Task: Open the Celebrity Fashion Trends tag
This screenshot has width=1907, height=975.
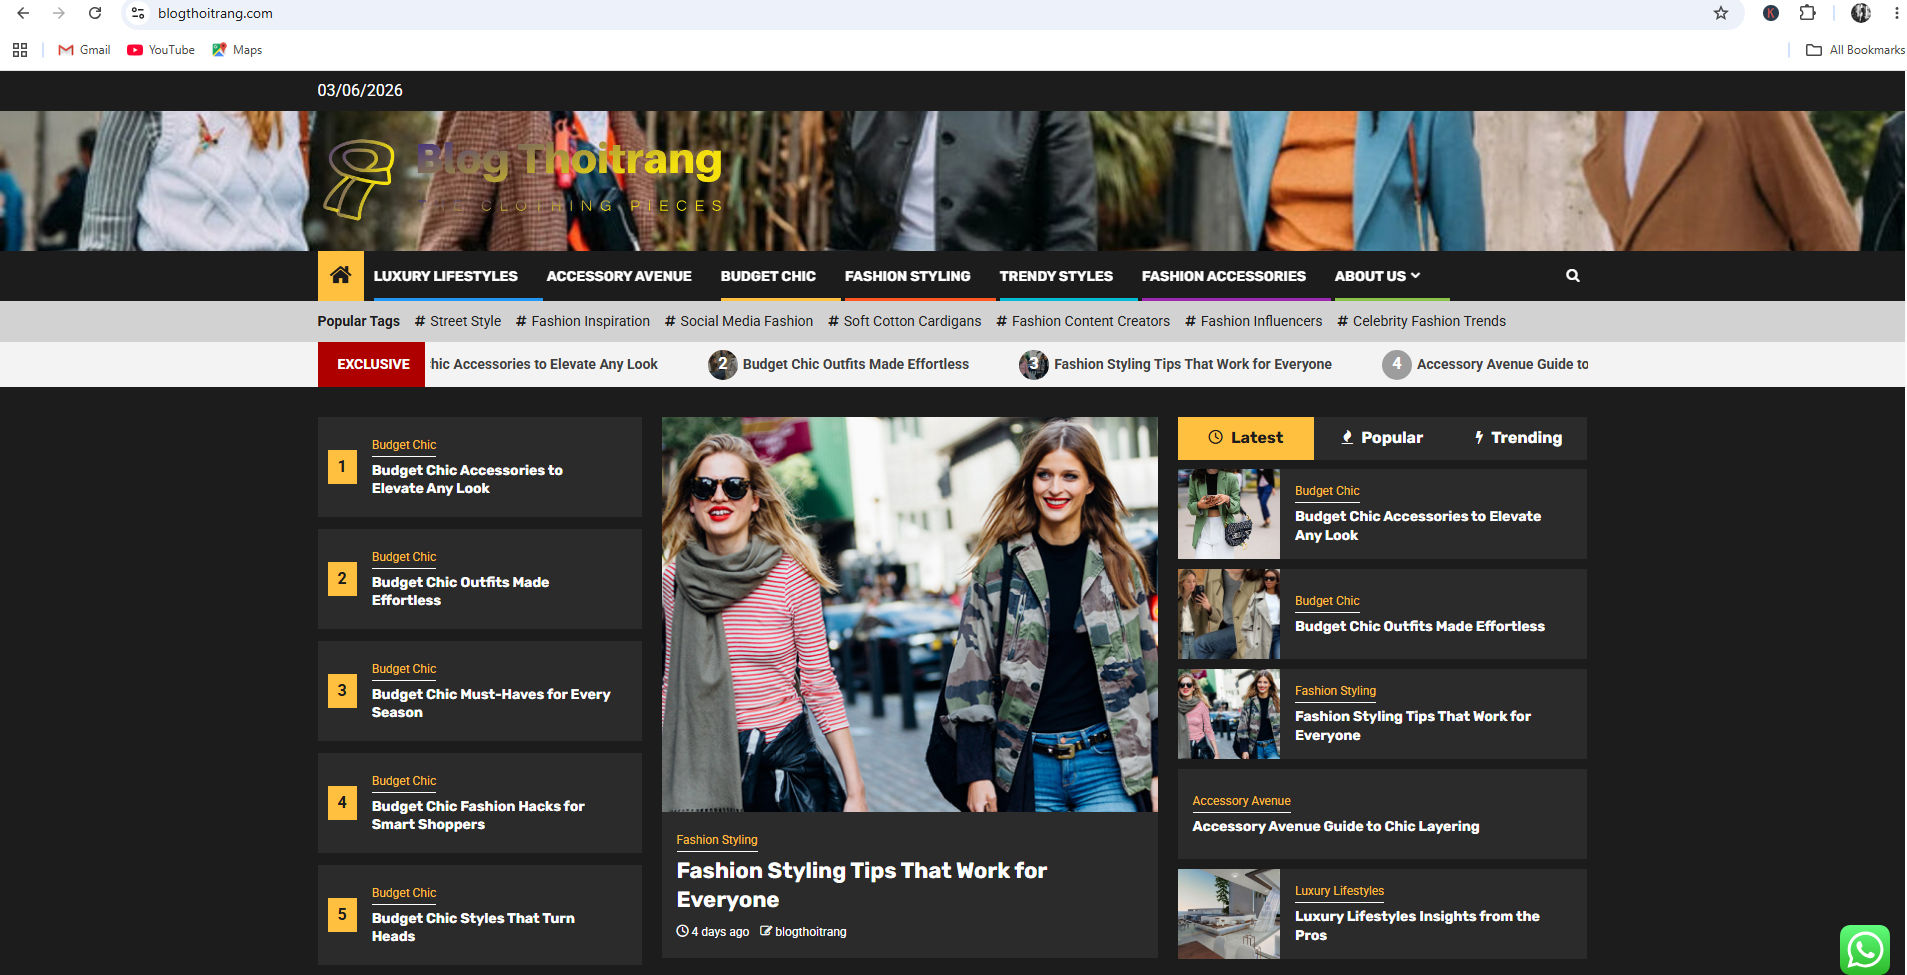Action: pos(1422,321)
